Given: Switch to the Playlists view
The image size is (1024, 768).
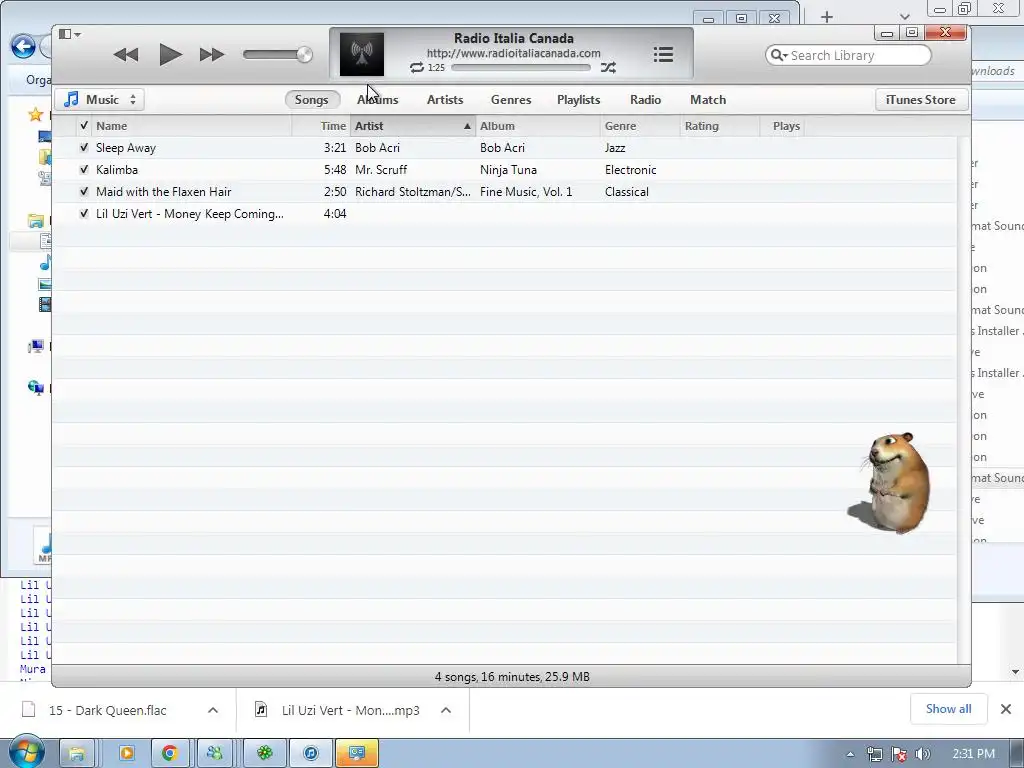Looking at the screenshot, I should 578,100.
